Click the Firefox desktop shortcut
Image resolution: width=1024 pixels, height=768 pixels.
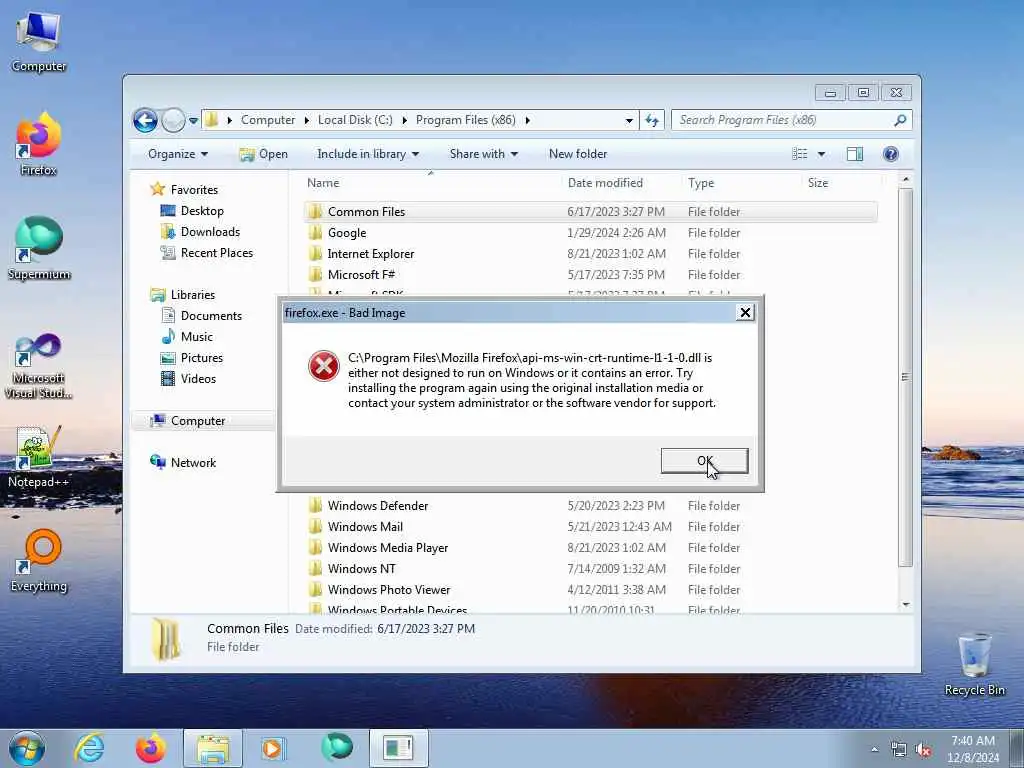tap(39, 144)
